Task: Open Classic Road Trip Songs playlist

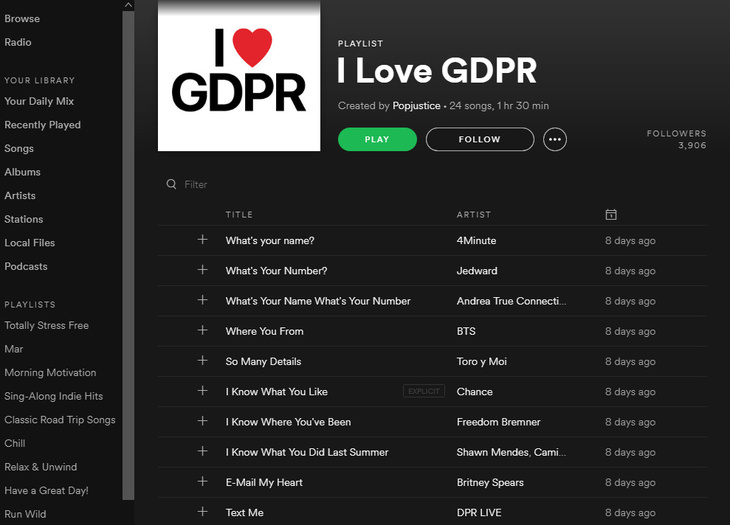Action: click(60, 420)
